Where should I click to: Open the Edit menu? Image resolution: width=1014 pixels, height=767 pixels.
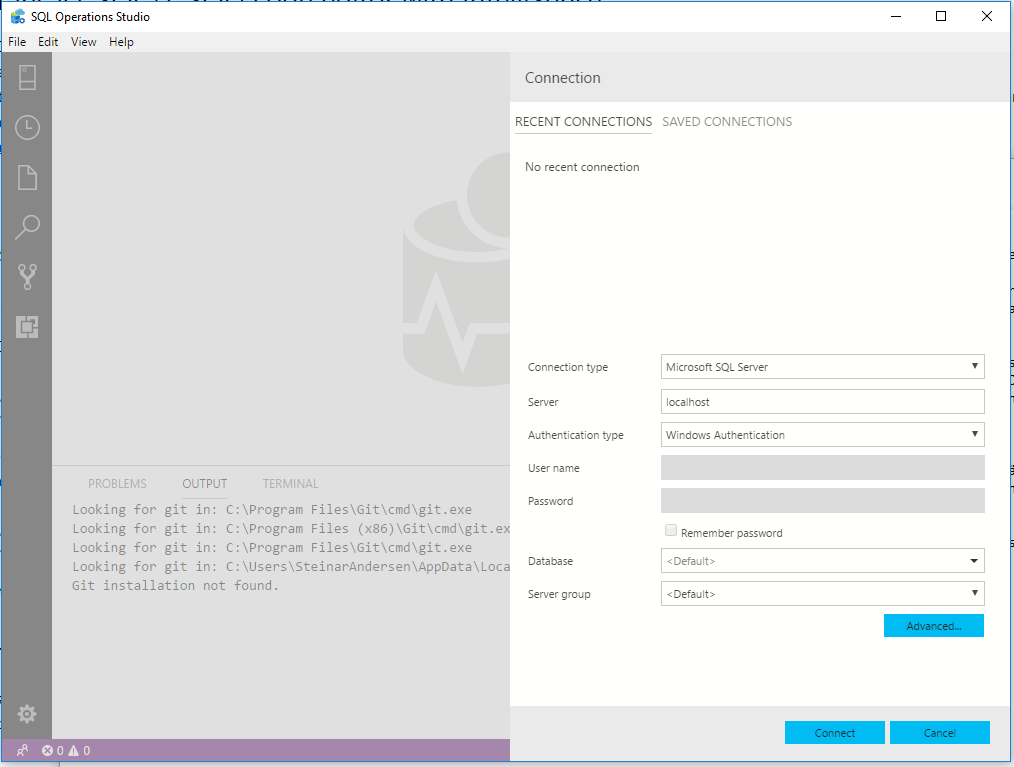48,42
